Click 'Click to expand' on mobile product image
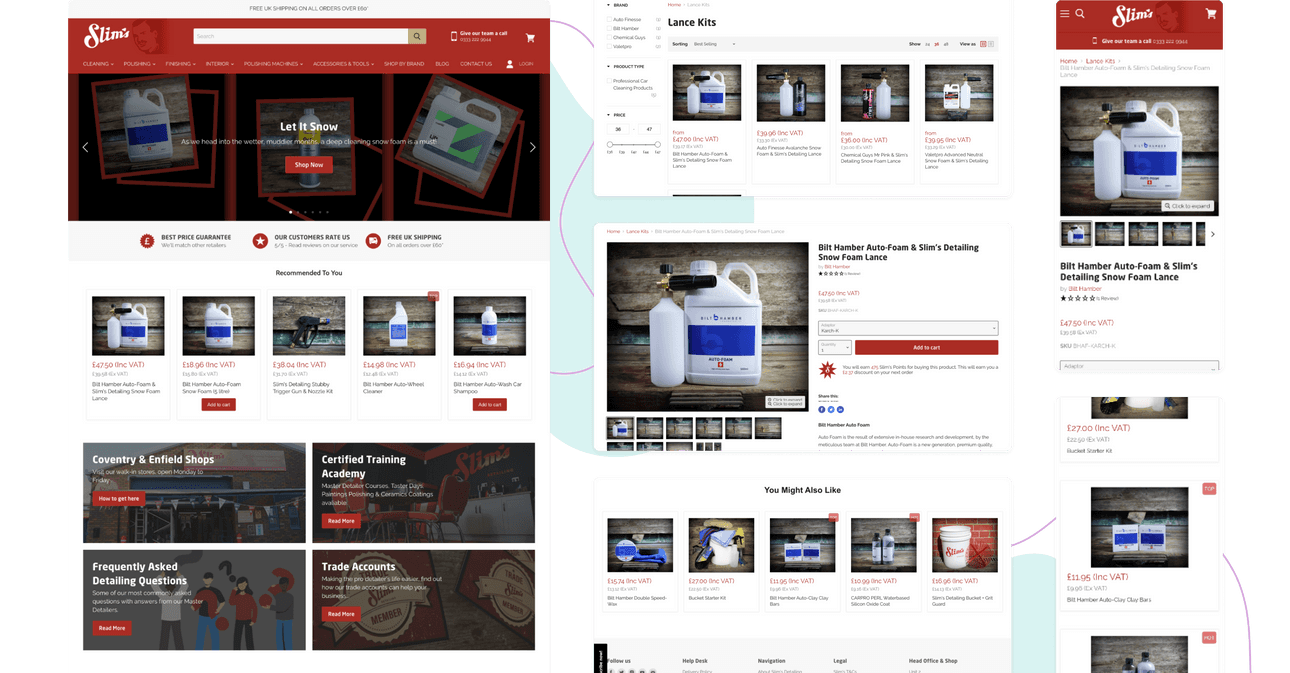The width and height of the screenshot is (1290, 673). [1187, 206]
